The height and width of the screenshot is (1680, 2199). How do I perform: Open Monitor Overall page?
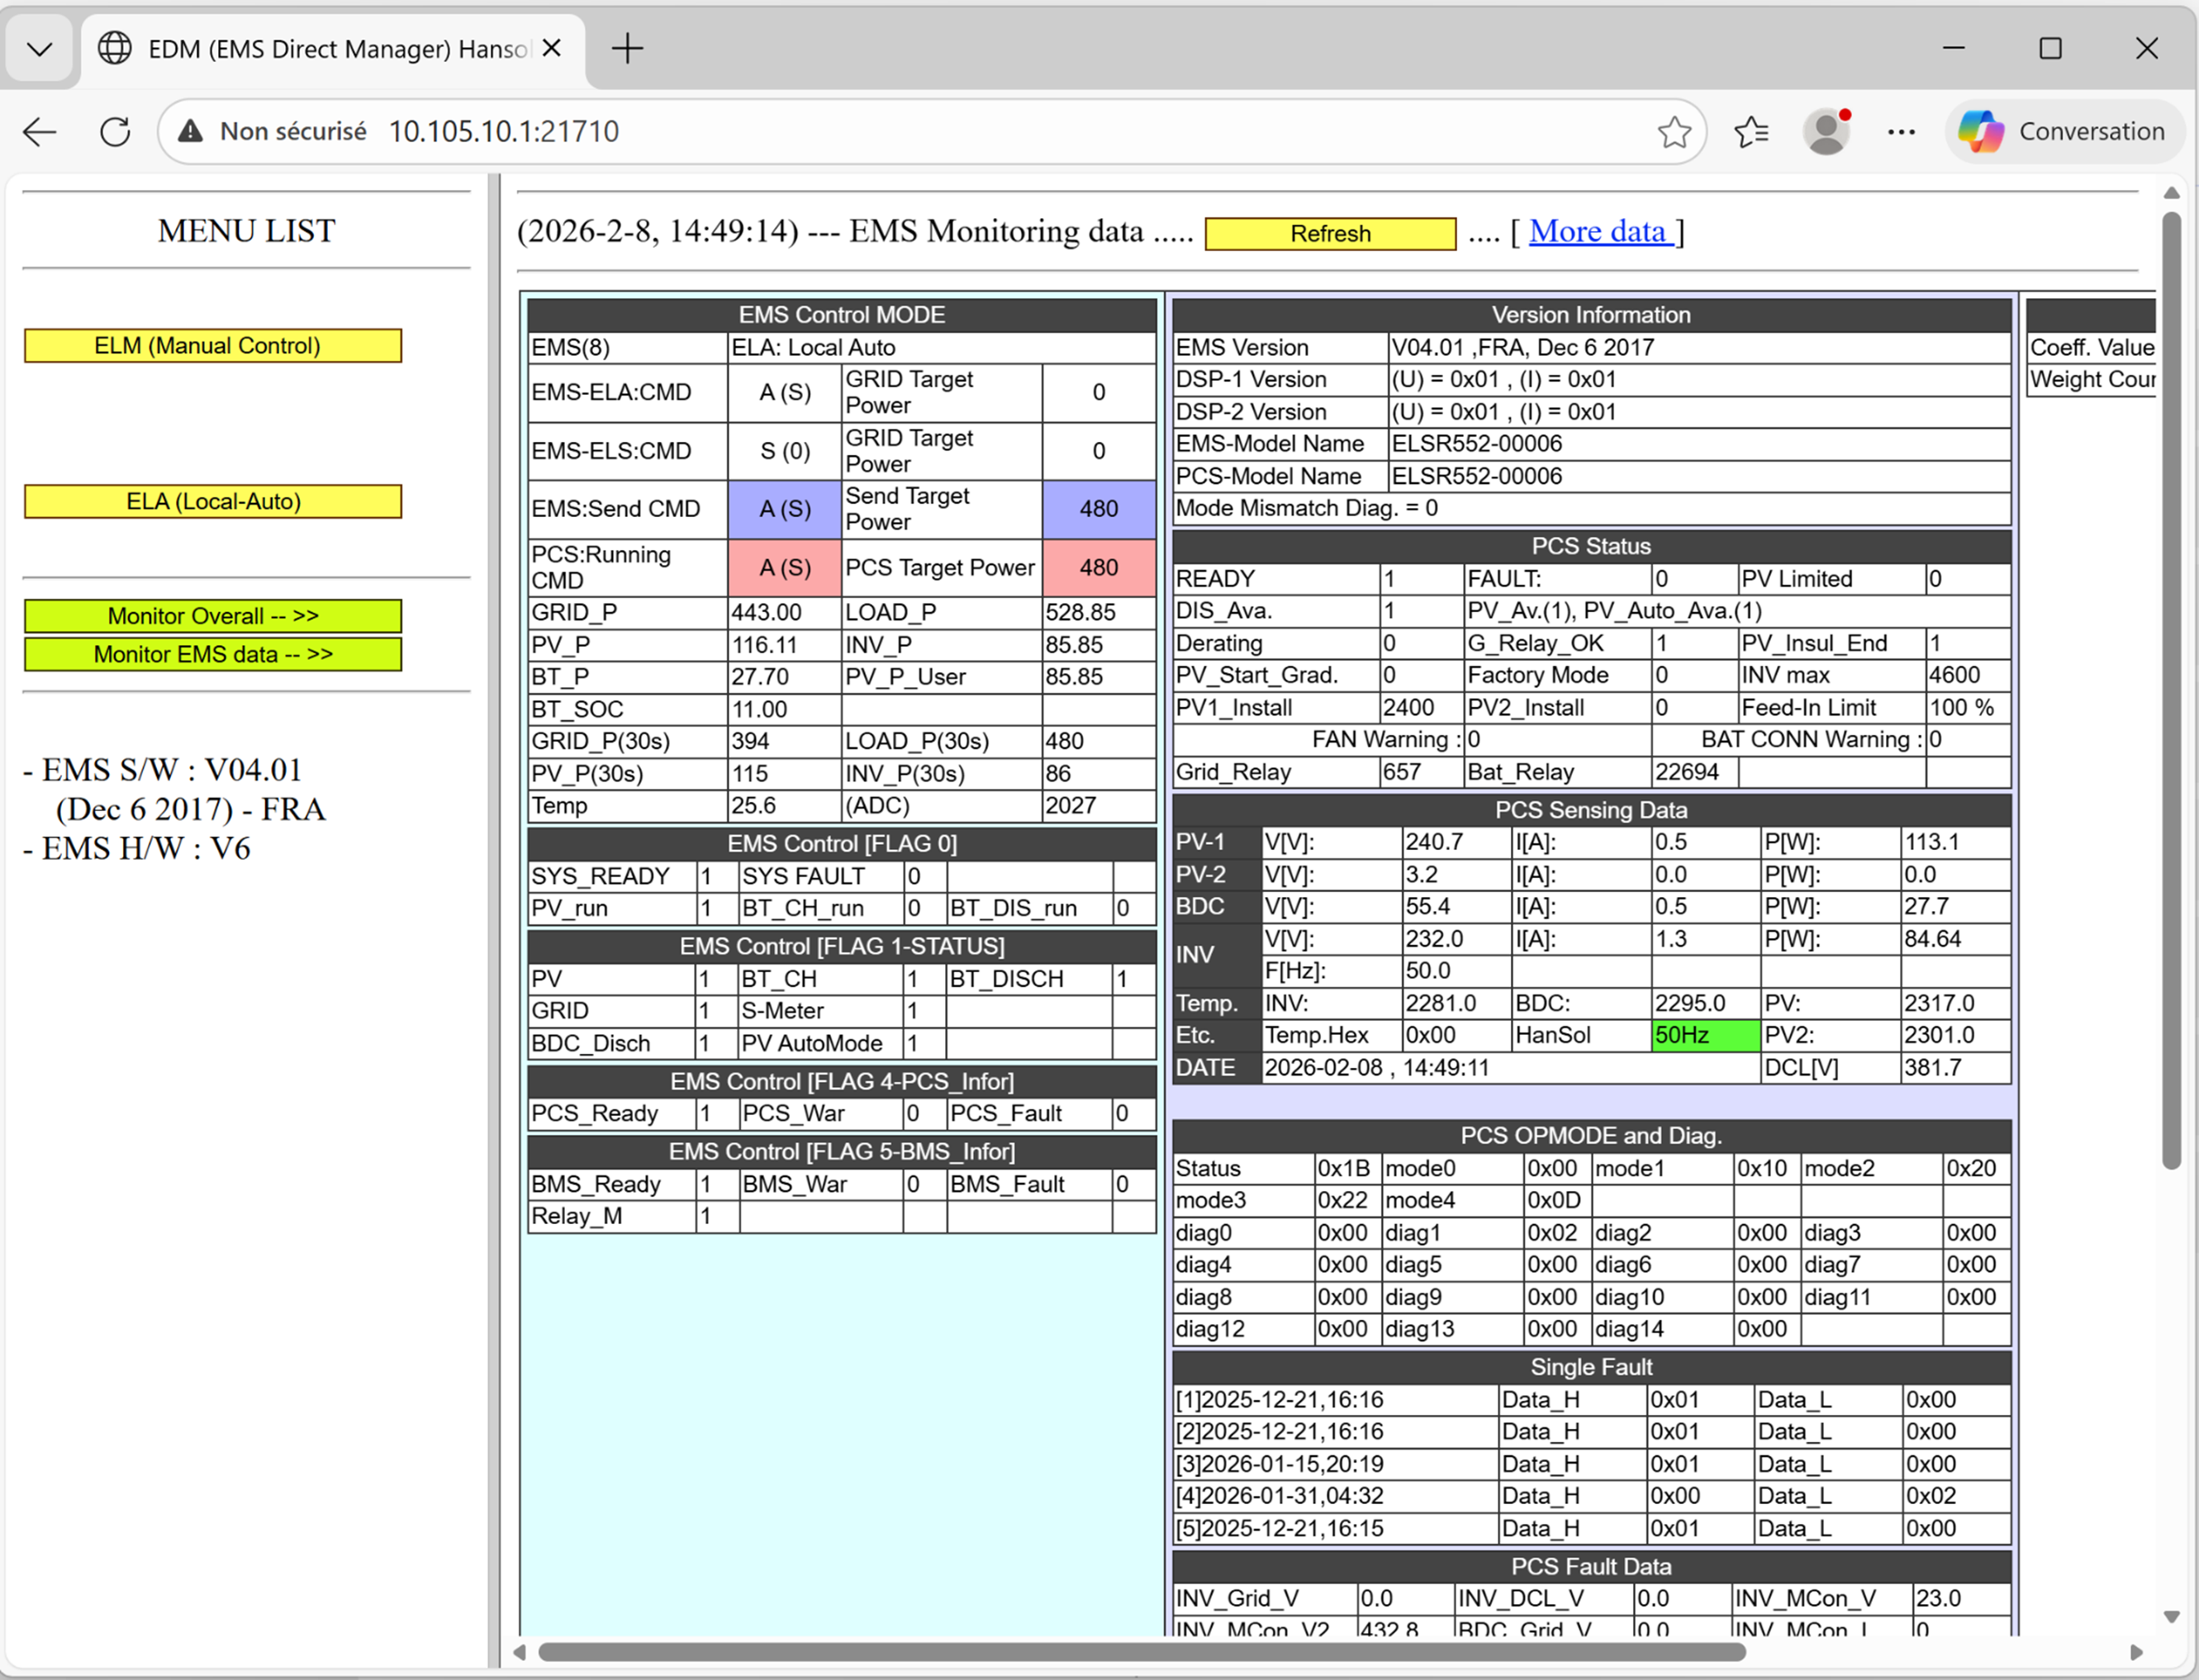click(x=213, y=616)
